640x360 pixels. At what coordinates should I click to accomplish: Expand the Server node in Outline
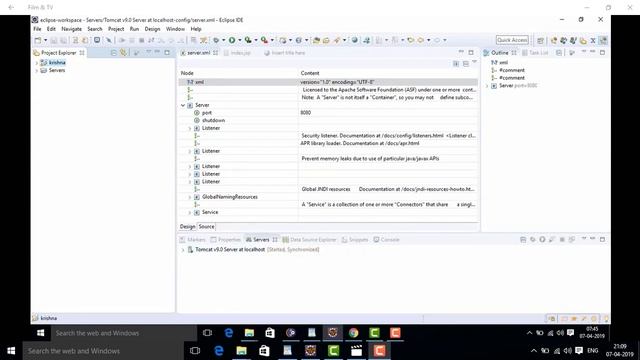coord(487,86)
